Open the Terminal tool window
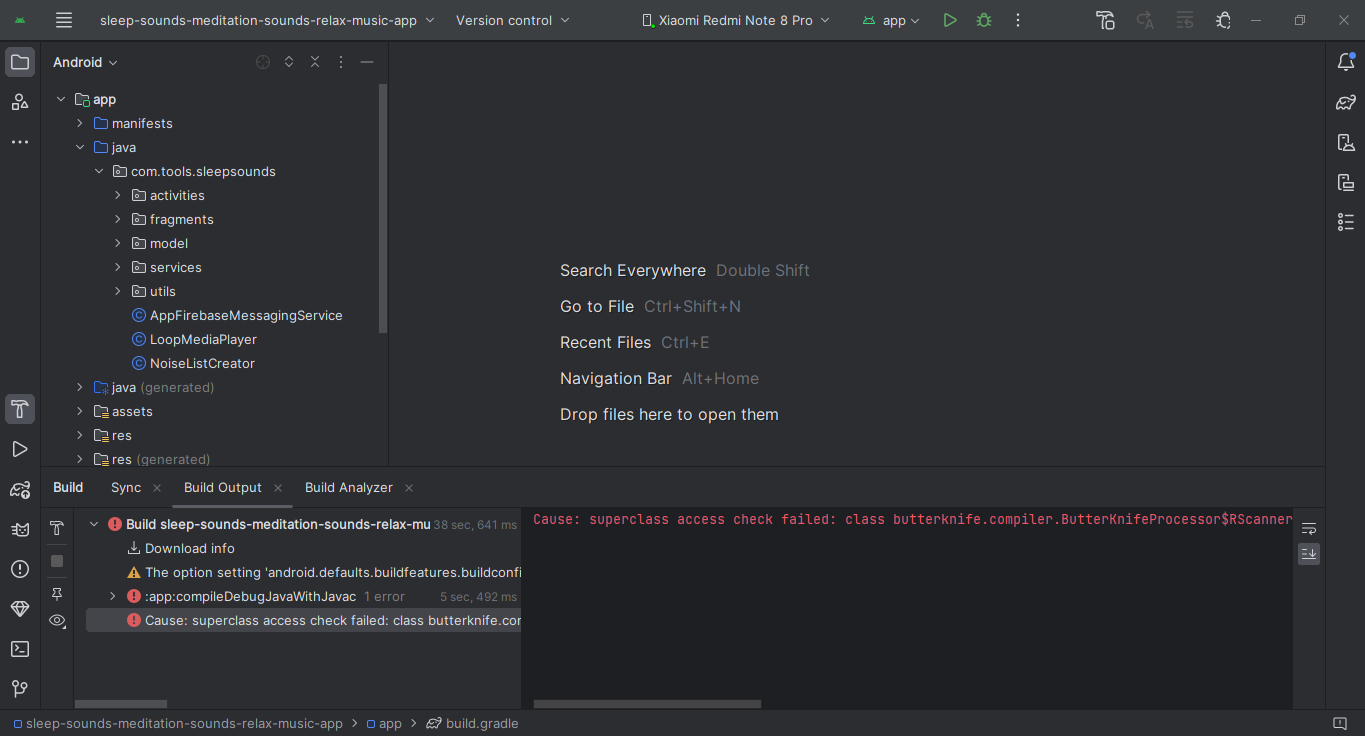This screenshot has height=736, width=1365. pos(20,649)
